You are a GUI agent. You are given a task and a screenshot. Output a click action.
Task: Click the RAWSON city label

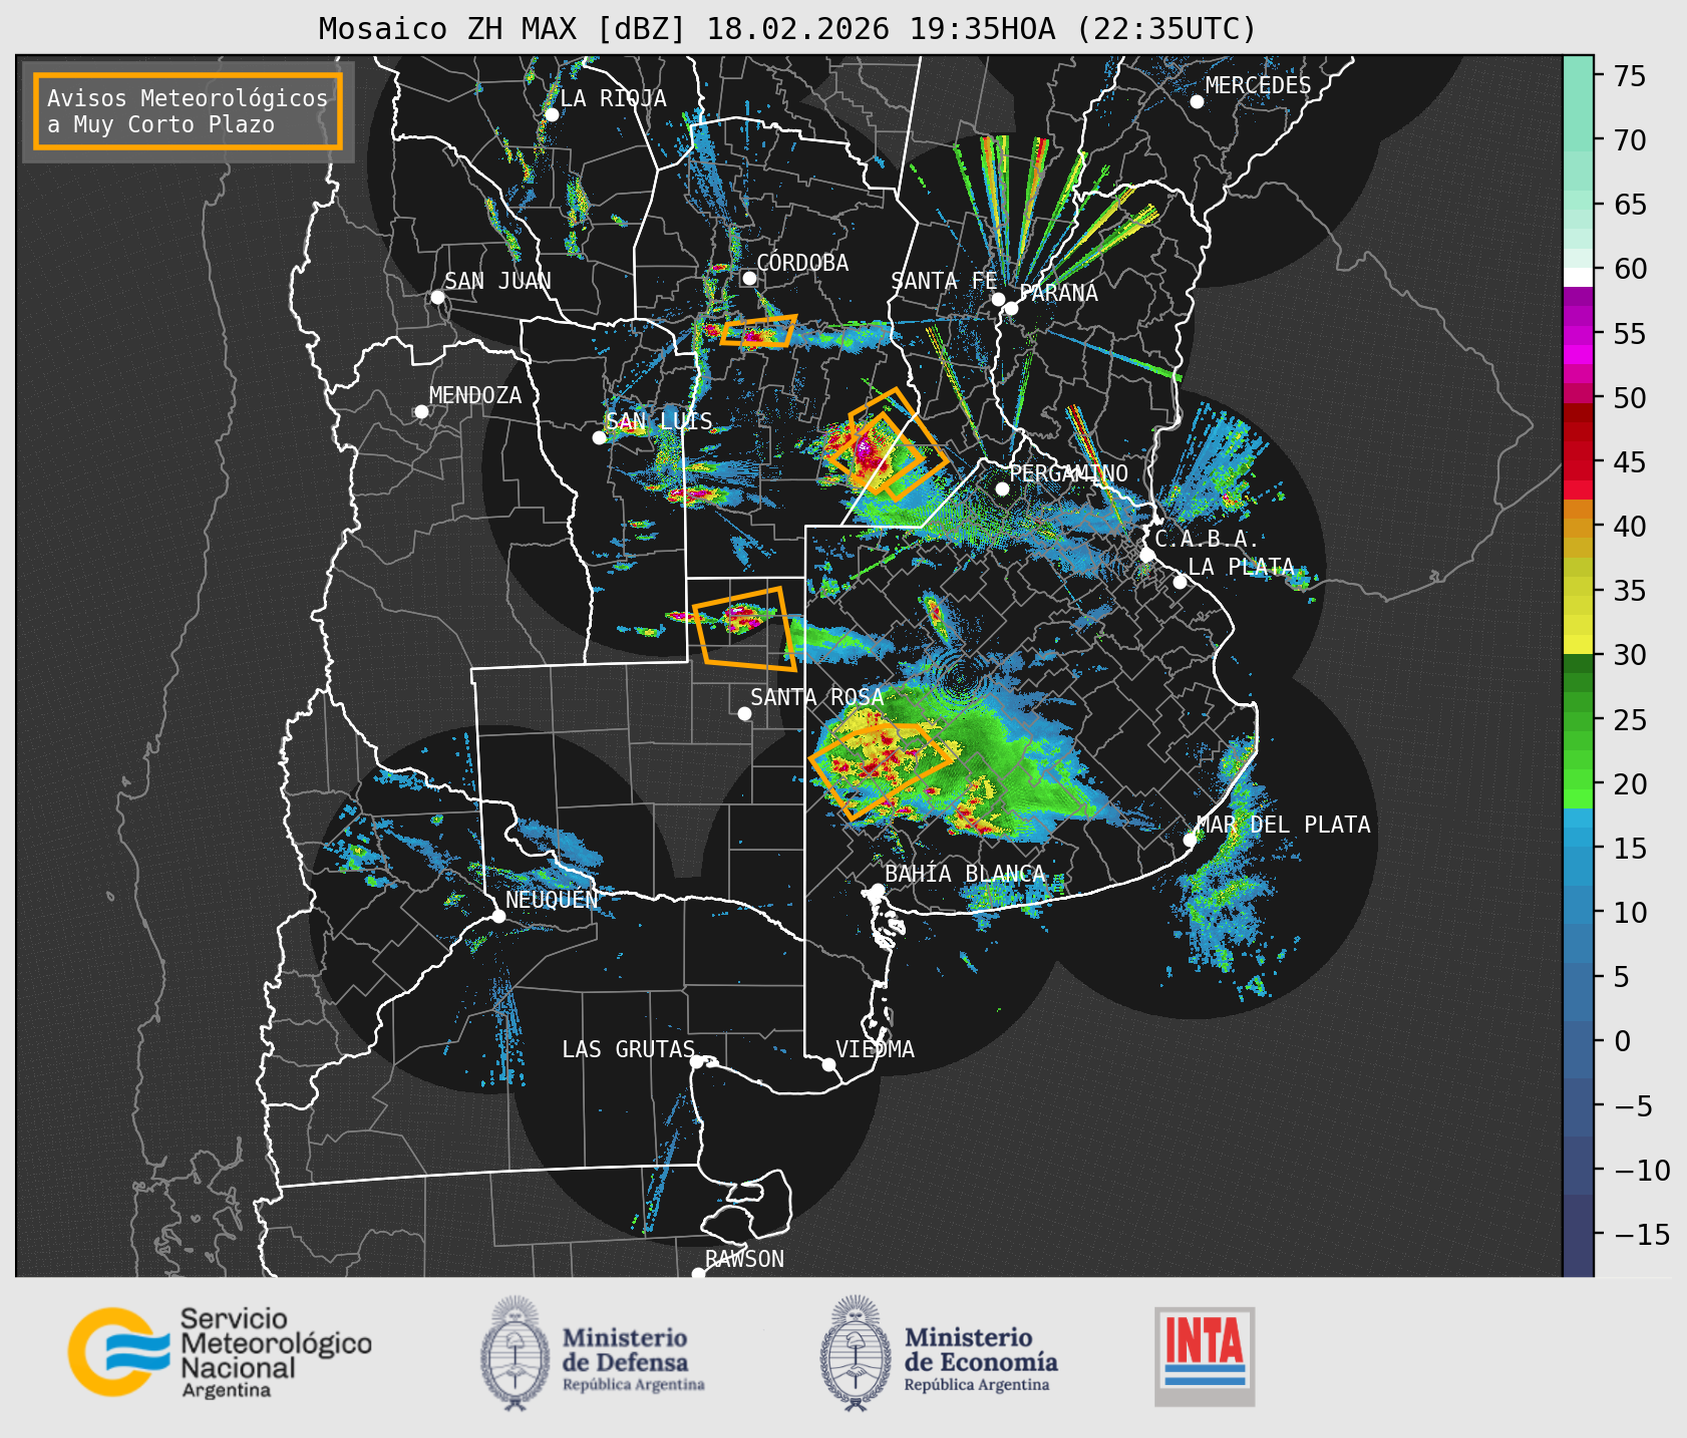pyautogui.click(x=745, y=1259)
